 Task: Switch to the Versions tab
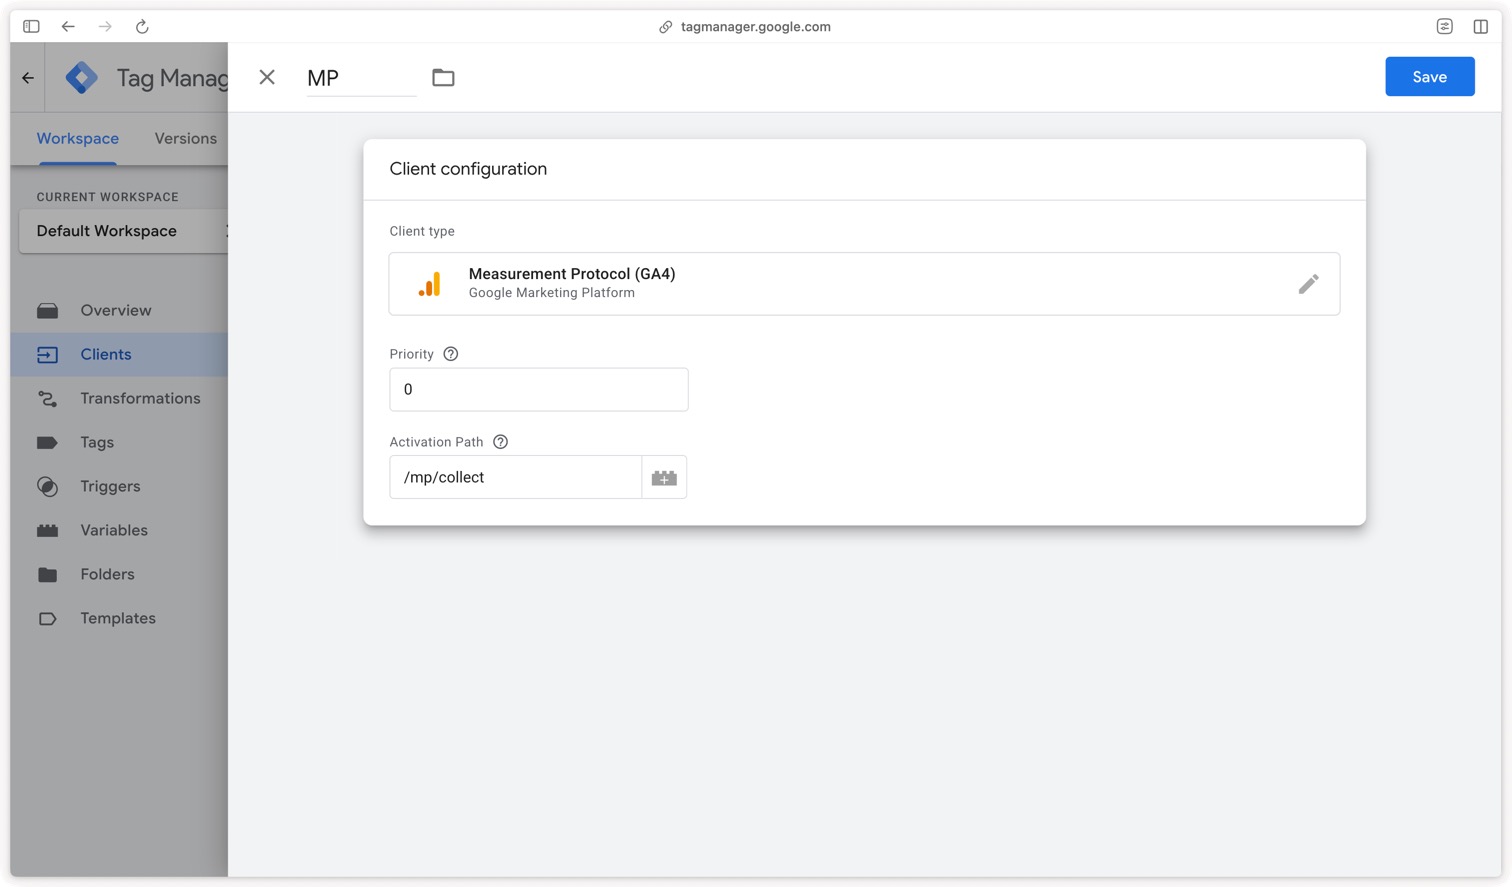pos(185,138)
